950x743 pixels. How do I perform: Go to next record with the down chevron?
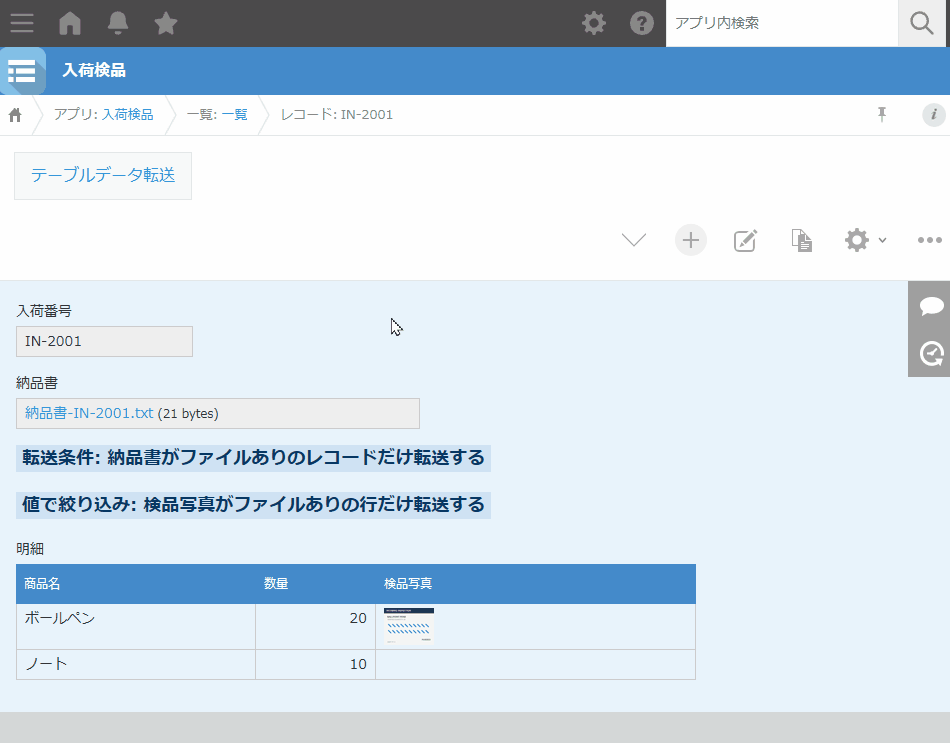(x=634, y=240)
